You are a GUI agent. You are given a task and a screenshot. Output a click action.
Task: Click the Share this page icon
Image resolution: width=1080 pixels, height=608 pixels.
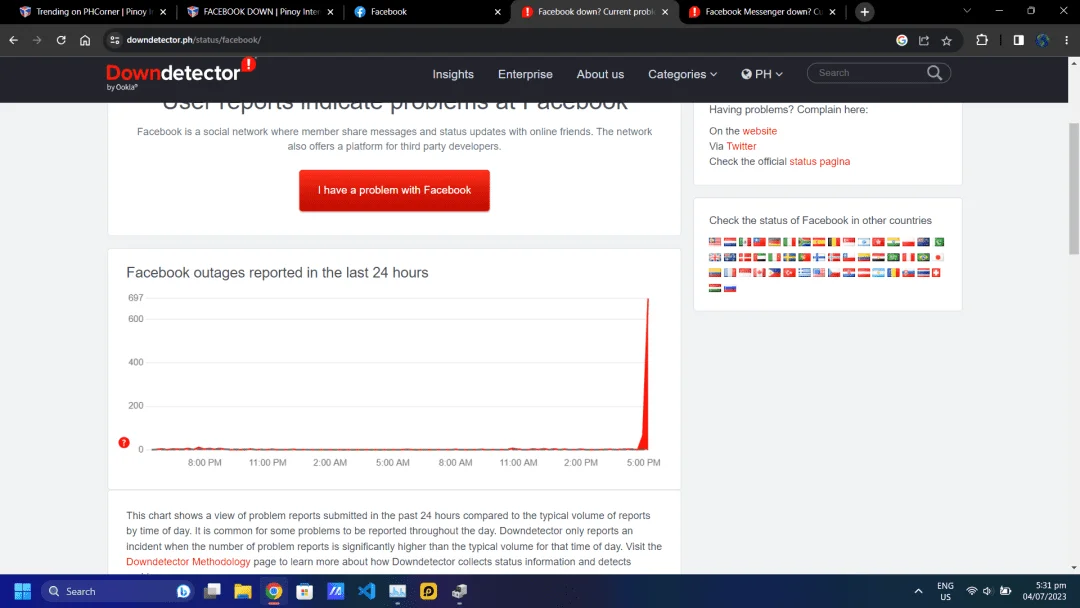point(924,41)
